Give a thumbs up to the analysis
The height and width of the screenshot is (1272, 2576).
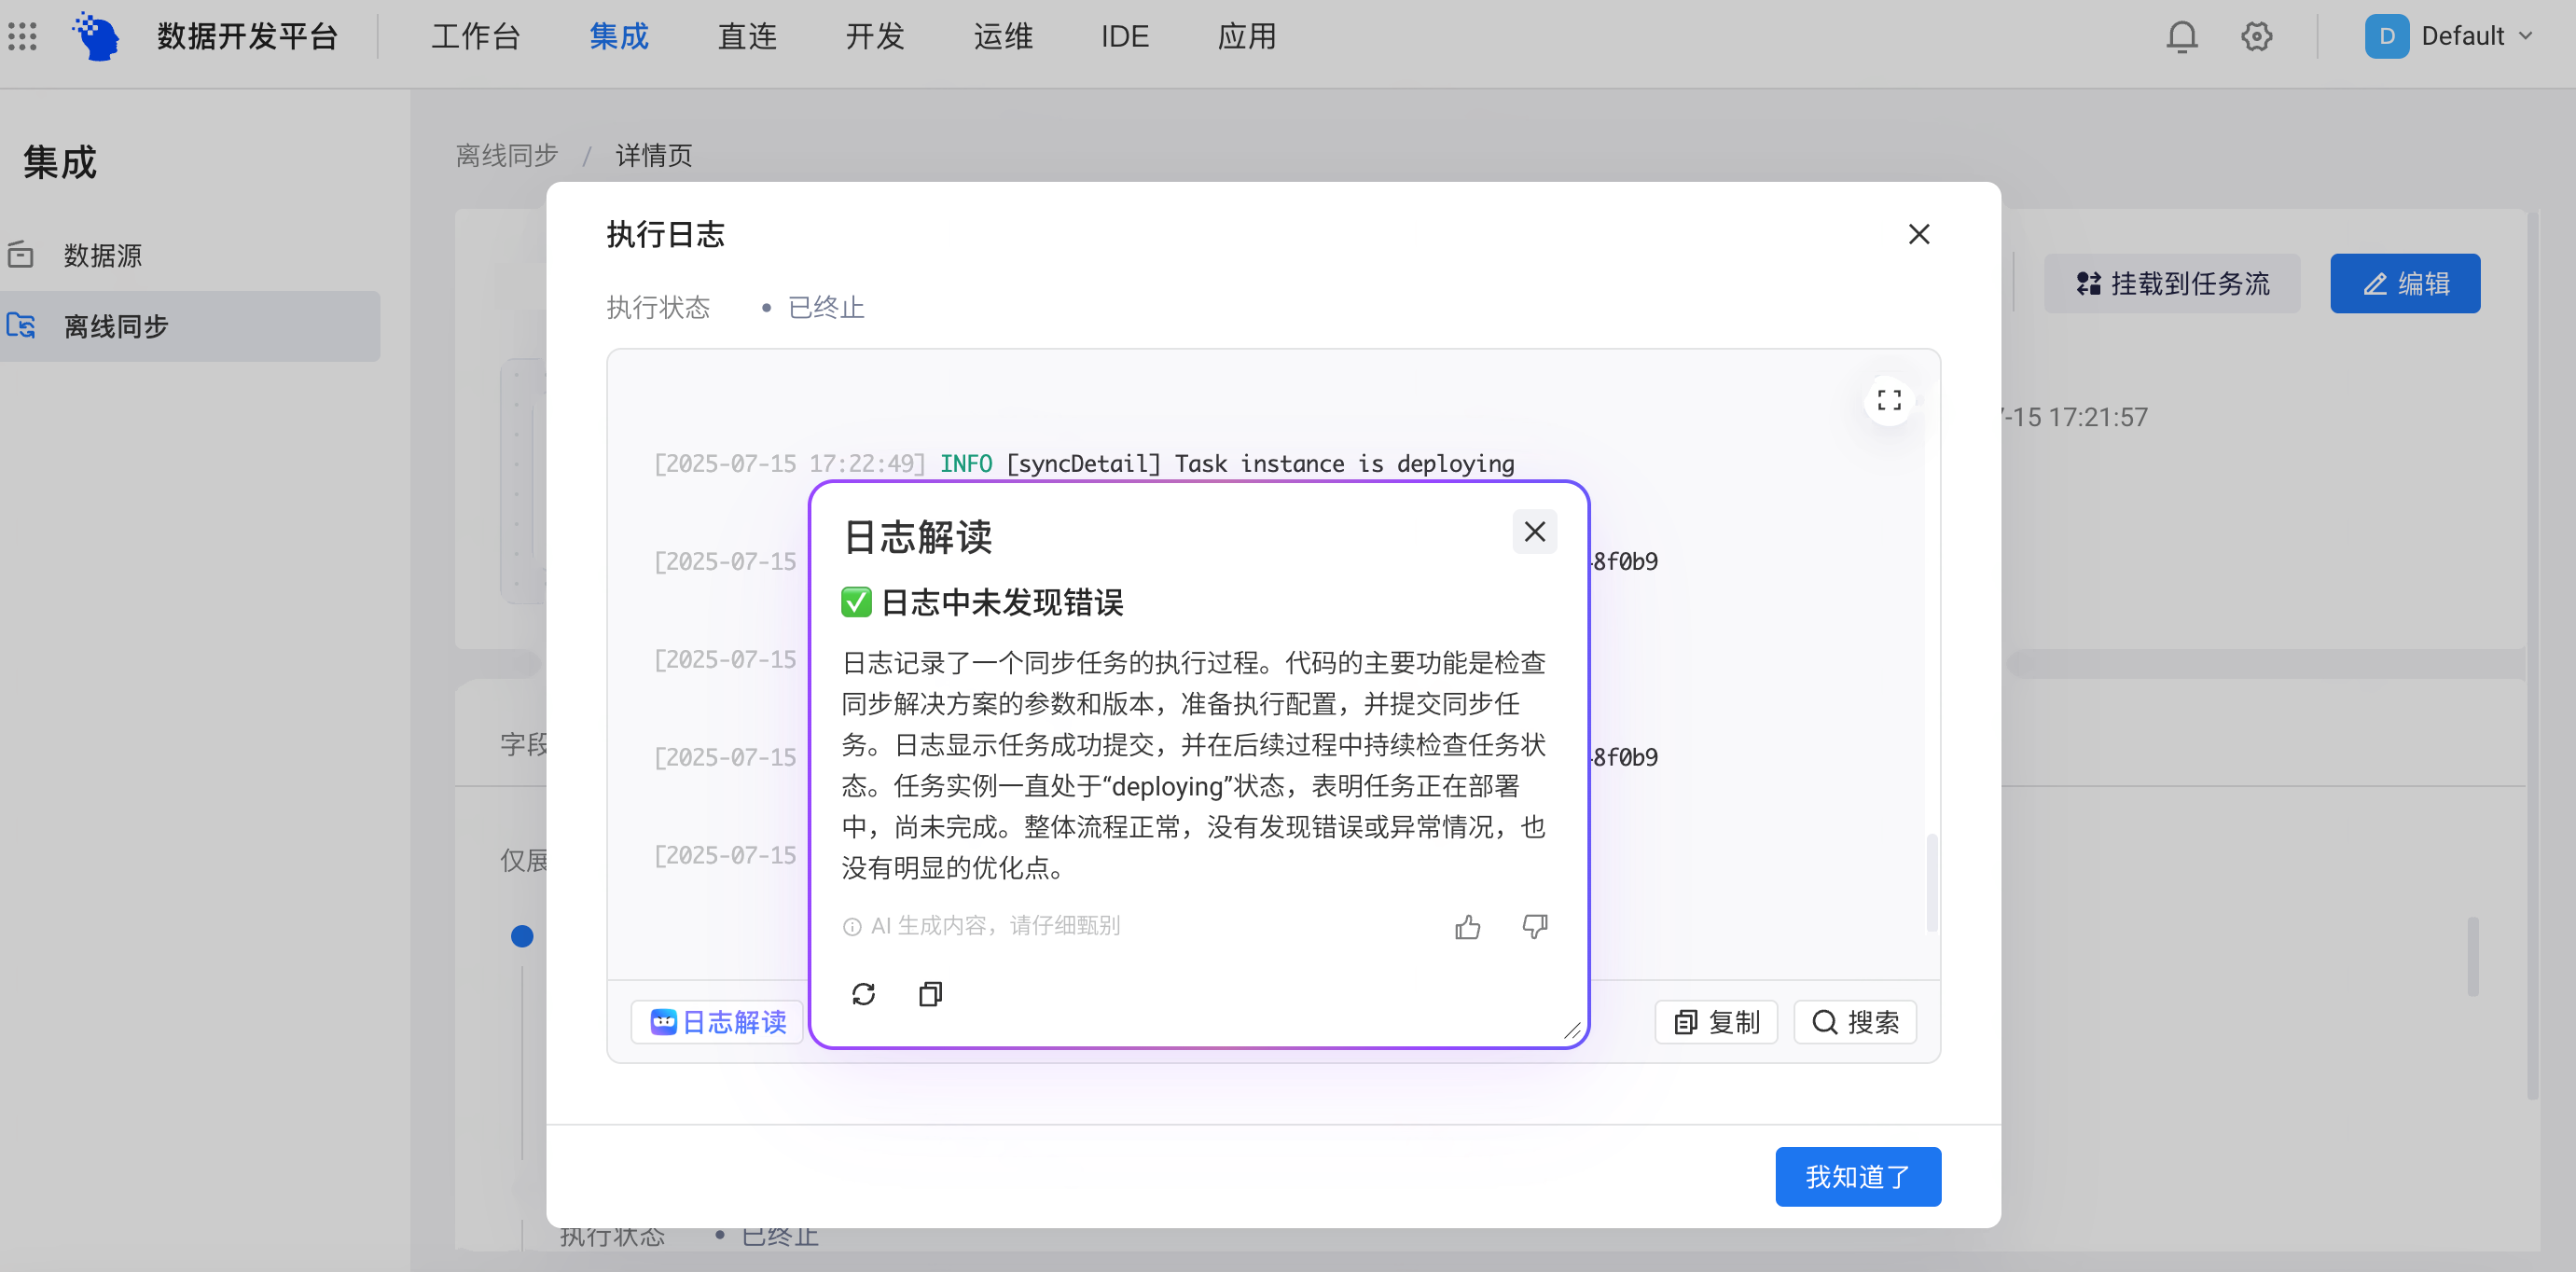point(1467,927)
